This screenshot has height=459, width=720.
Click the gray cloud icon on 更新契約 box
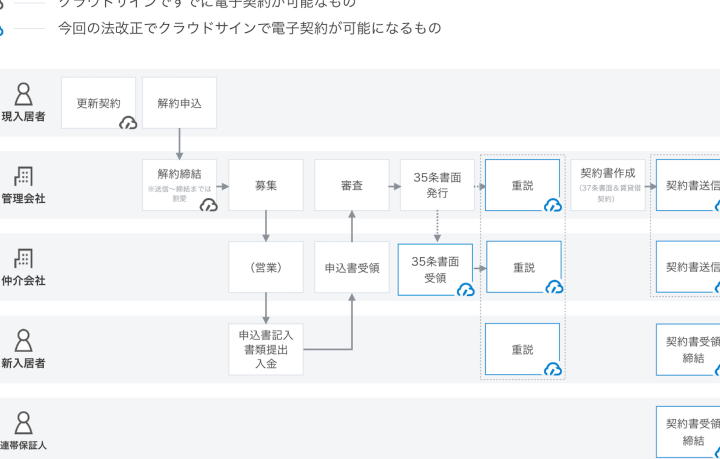[128, 123]
